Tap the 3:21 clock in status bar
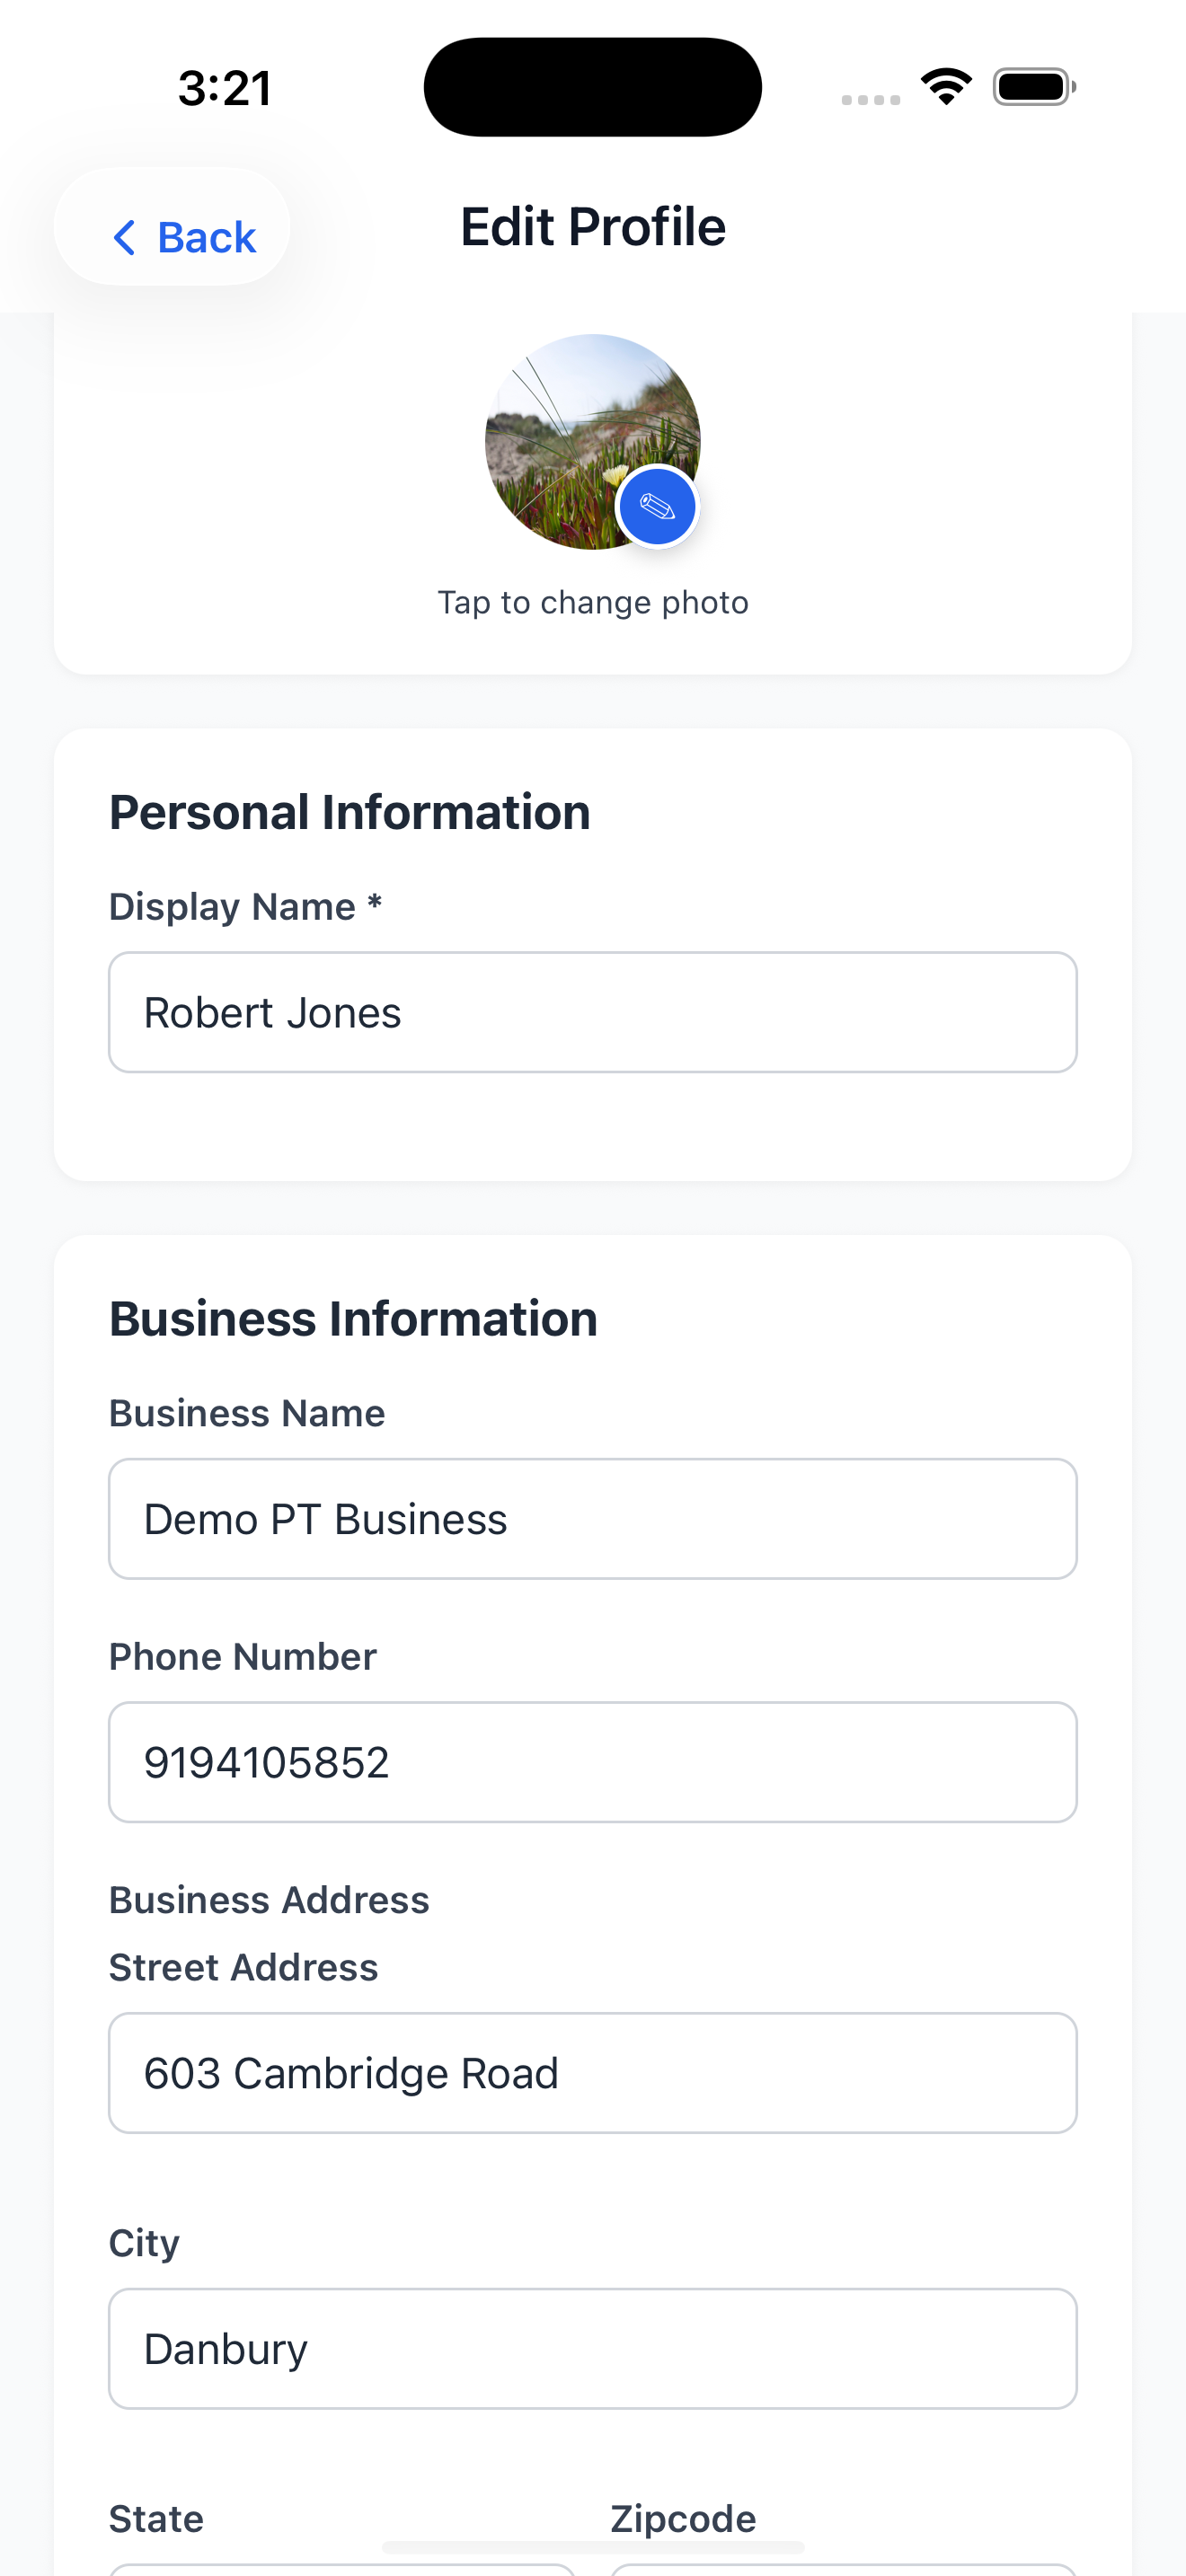1186x2576 pixels. [225, 88]
